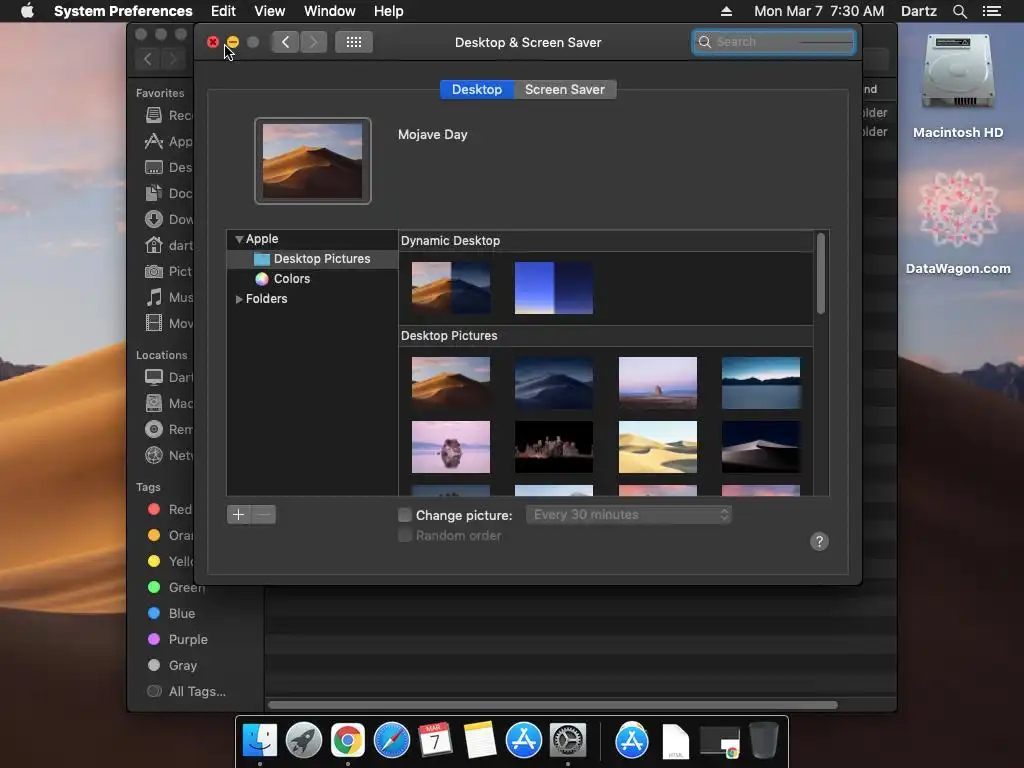Open HTML document in the Dock
Image resolution: width=1024 pixels, height=768 pixels.
tap(675, 742)
